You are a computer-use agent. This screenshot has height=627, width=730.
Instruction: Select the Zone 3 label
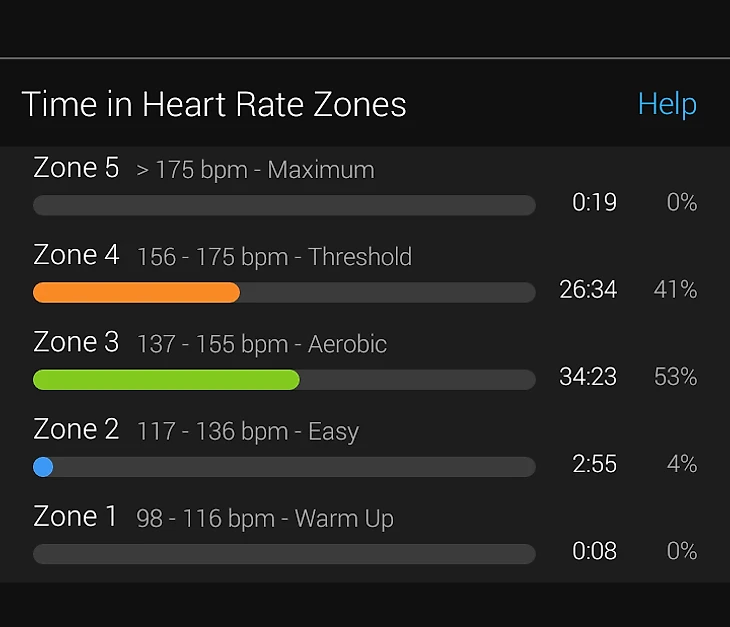click(x=76, y=342)
